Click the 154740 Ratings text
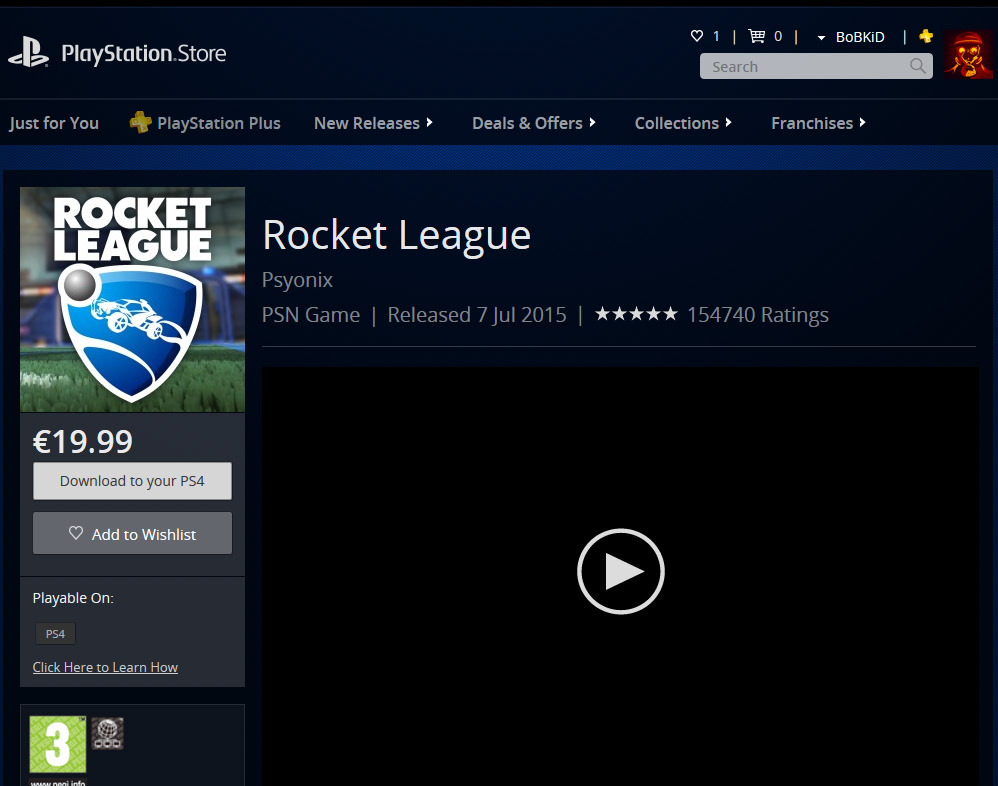This screenshot has height=786, width=998. click(758, 314)
